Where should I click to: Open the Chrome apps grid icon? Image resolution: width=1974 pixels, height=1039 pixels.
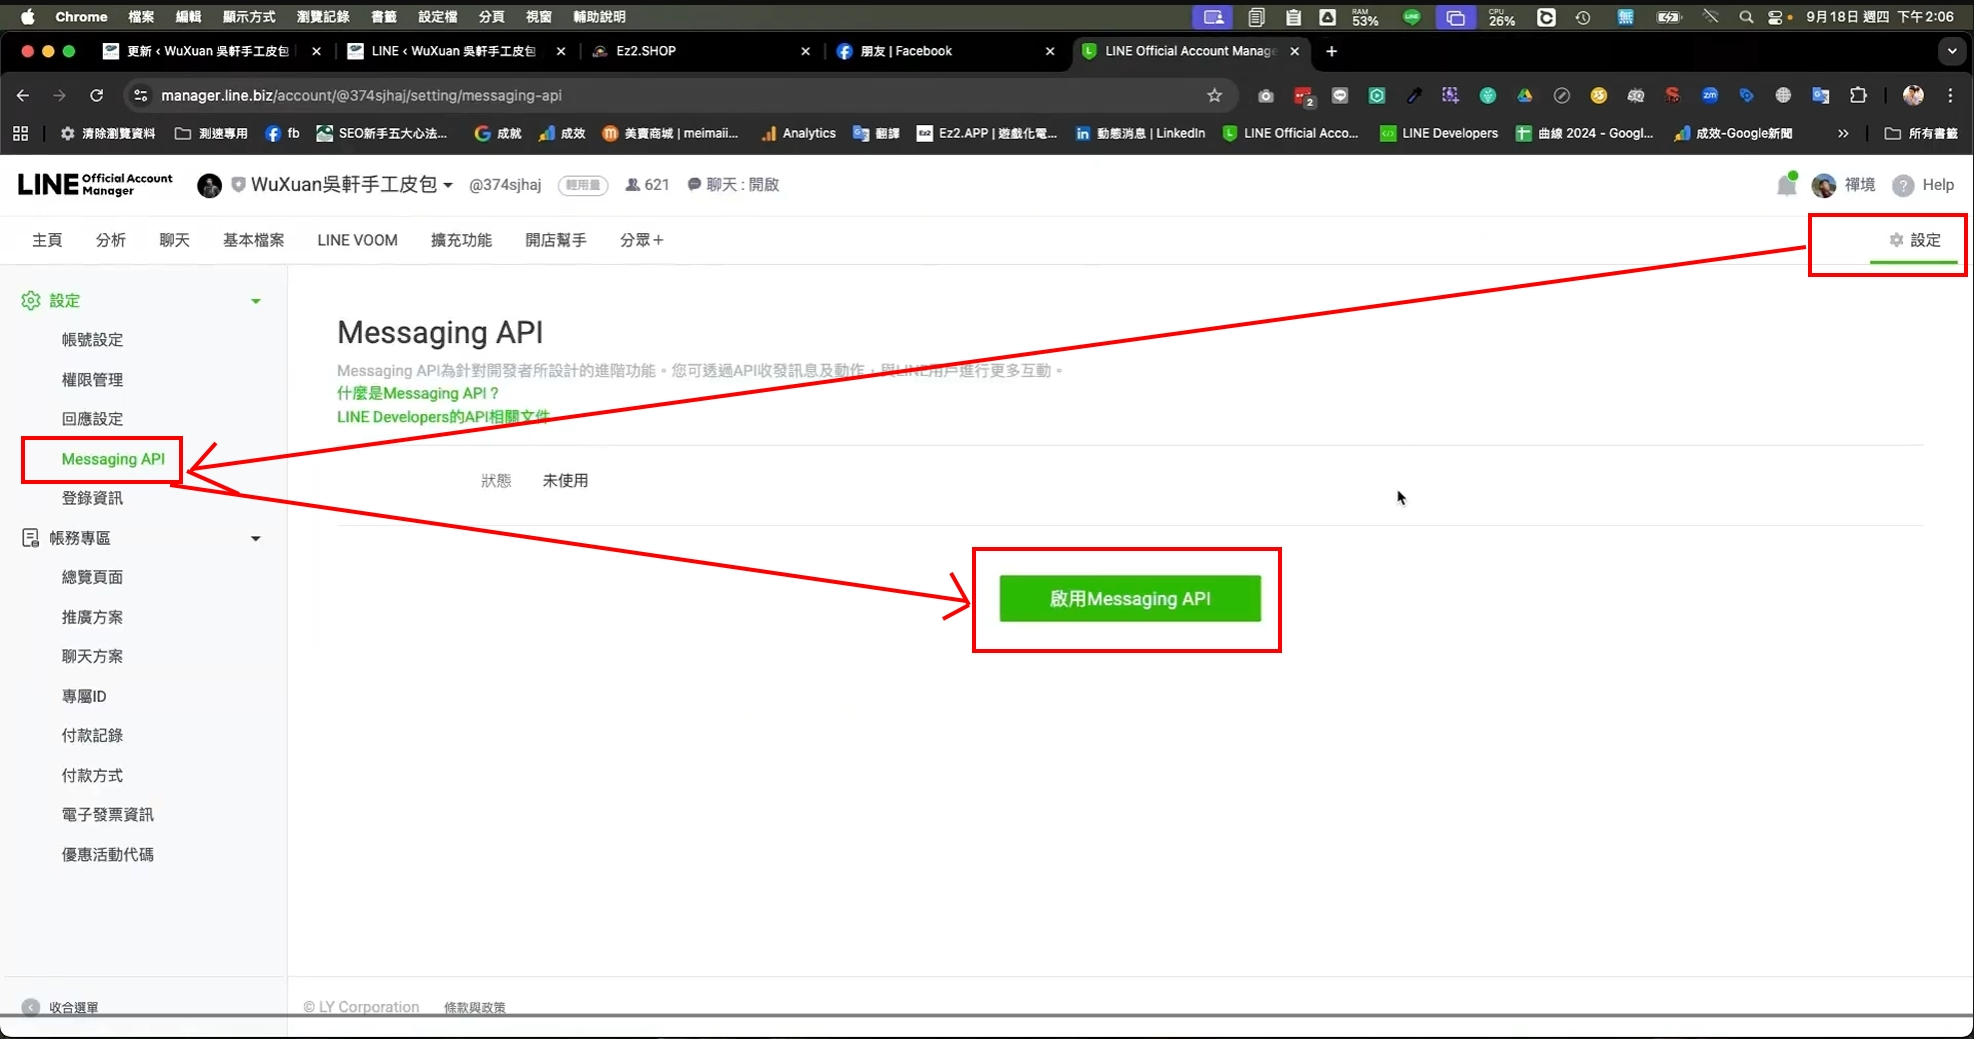click(21, 133)
